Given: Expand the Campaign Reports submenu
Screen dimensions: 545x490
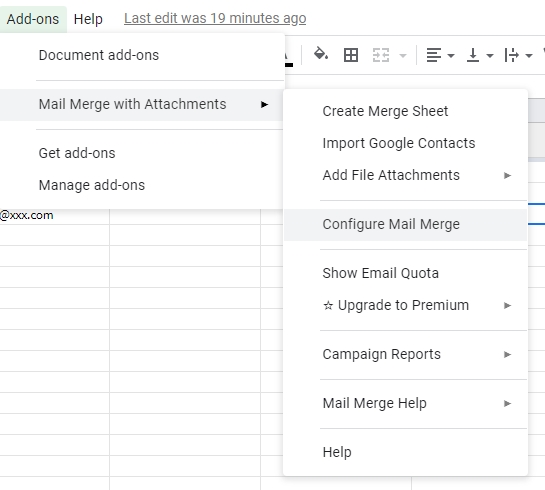Looking at the screenshot, I should coord(406,354).
